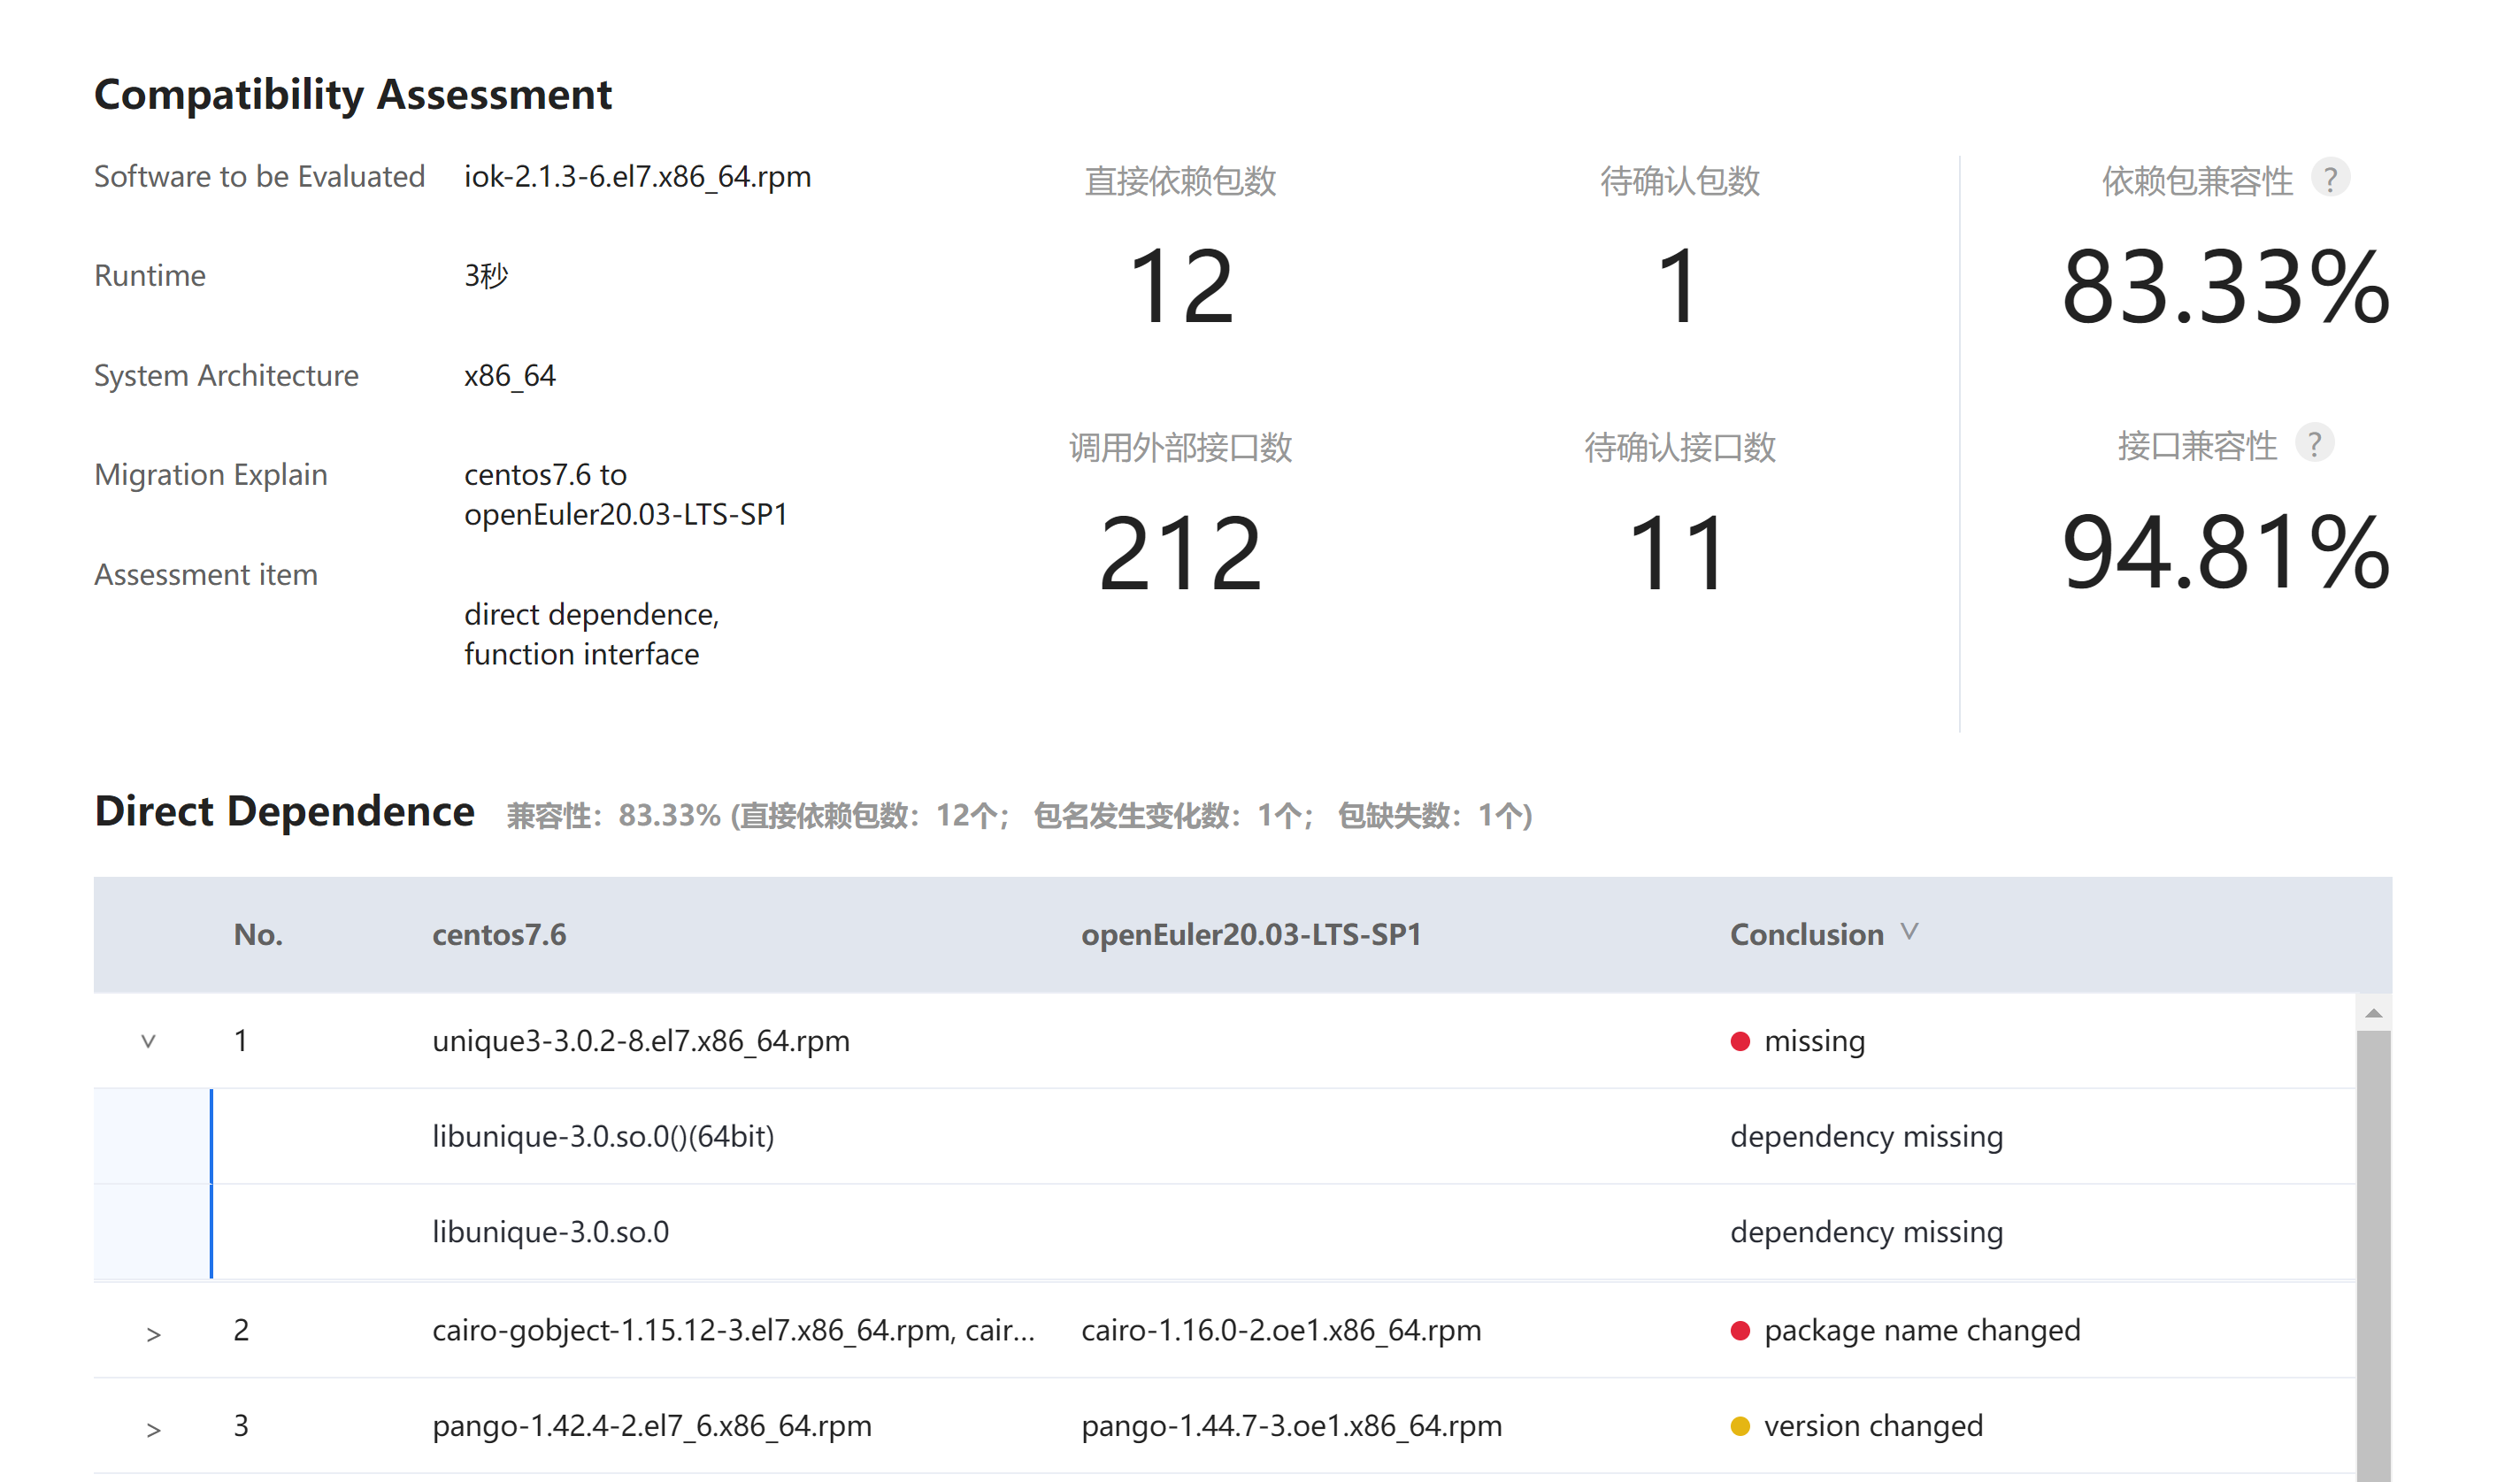Click yellow dot beside version changed
The width and height of the screenshot is (2520, 1482).
click(1740, 1426)
